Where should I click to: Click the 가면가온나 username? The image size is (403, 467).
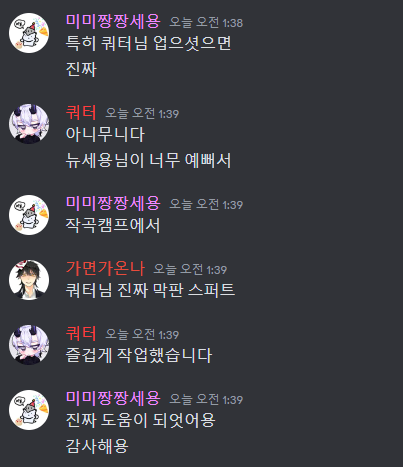click(105, 268)
